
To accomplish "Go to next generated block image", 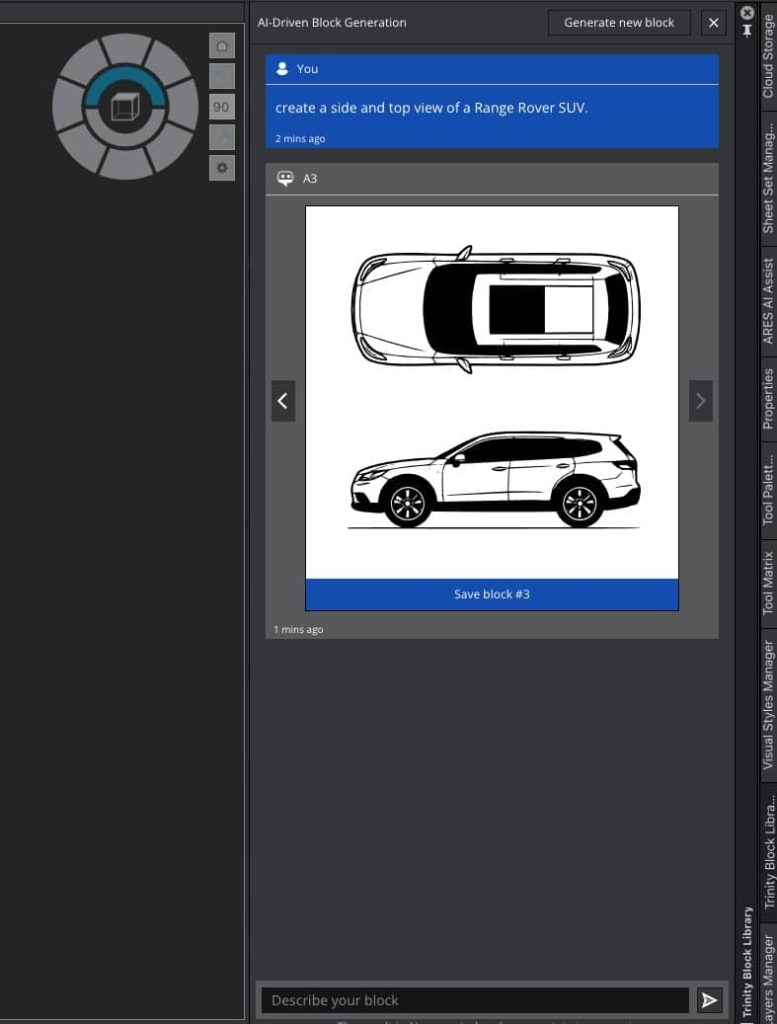I will click(701, 401).
